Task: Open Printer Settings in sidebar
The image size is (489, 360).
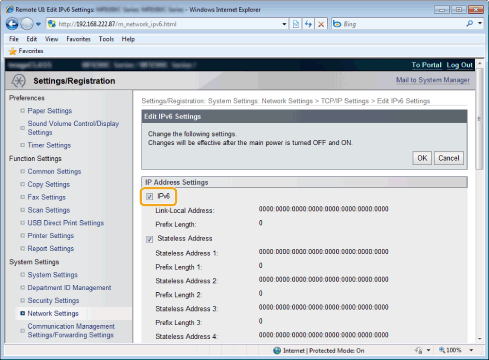Action: pyautogui.click(x=51, y=236)
